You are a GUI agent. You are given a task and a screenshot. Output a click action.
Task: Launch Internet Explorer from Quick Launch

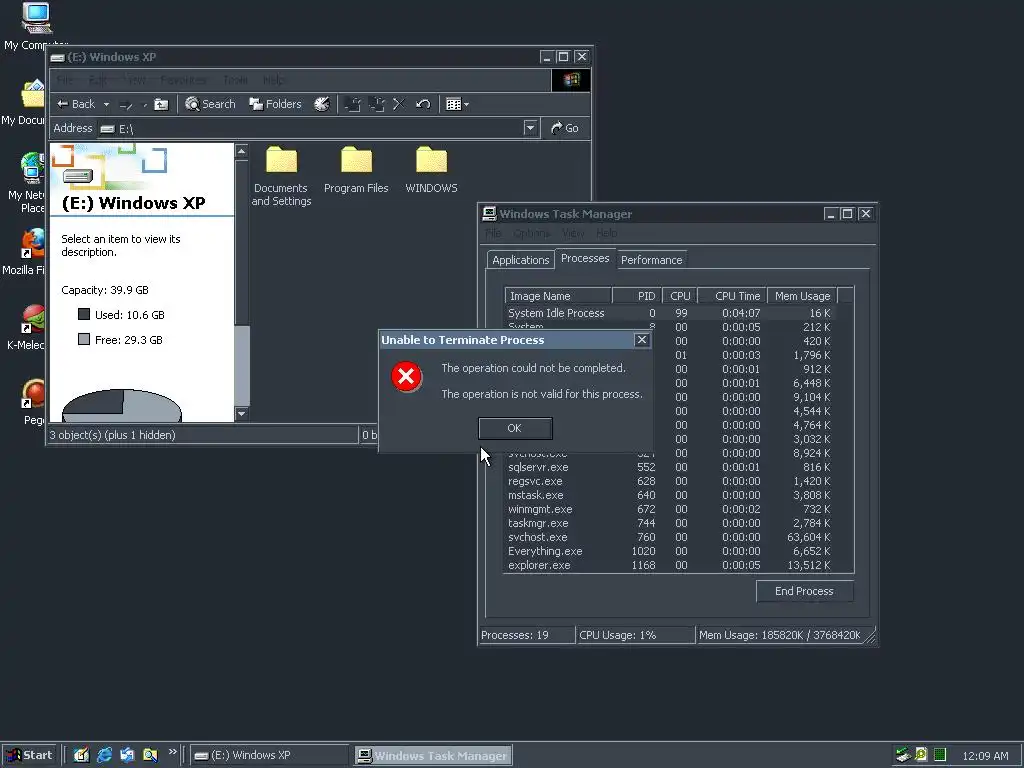(x=104, y=756)
